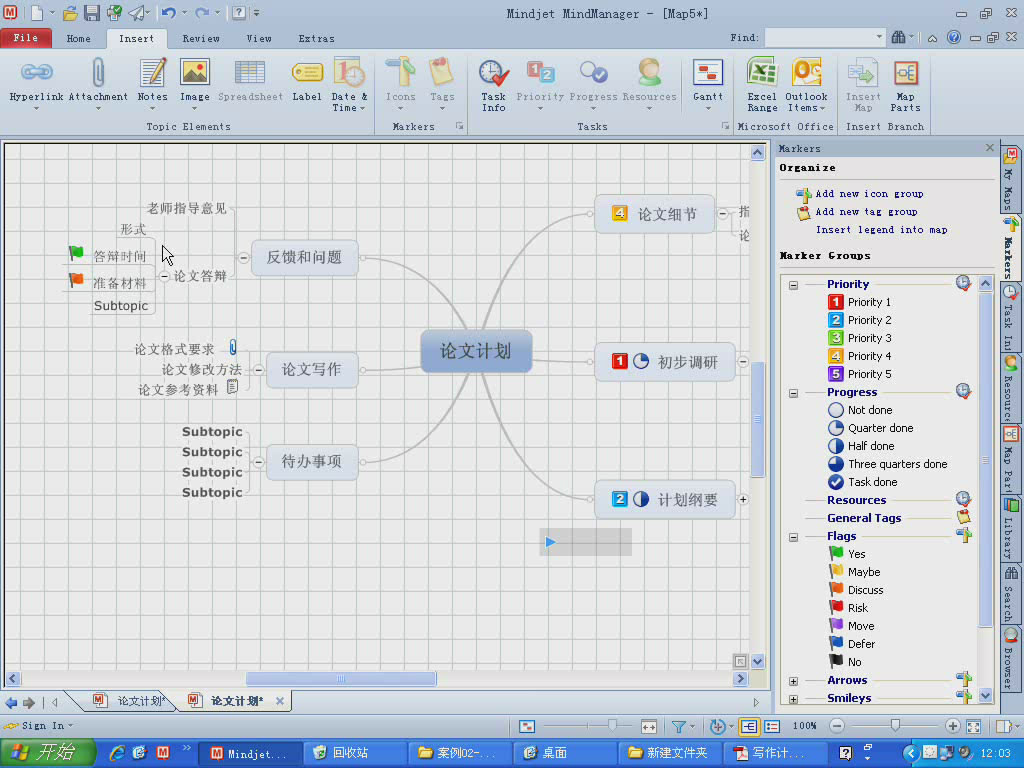
Task: Click the Outlook Items button
Action: coord(806,85)
